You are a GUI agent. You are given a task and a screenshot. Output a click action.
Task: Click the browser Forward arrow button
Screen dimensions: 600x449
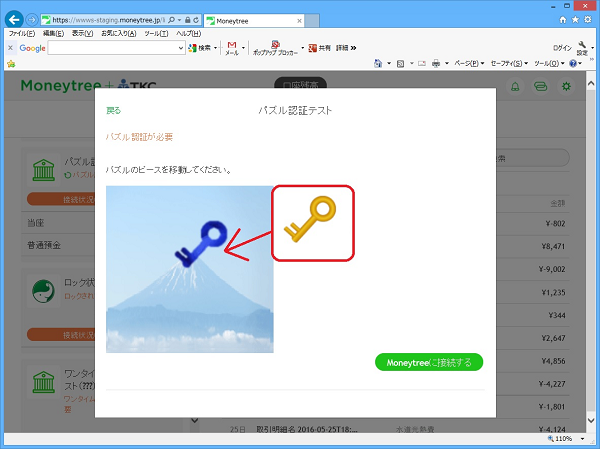(x=32, y=20)
